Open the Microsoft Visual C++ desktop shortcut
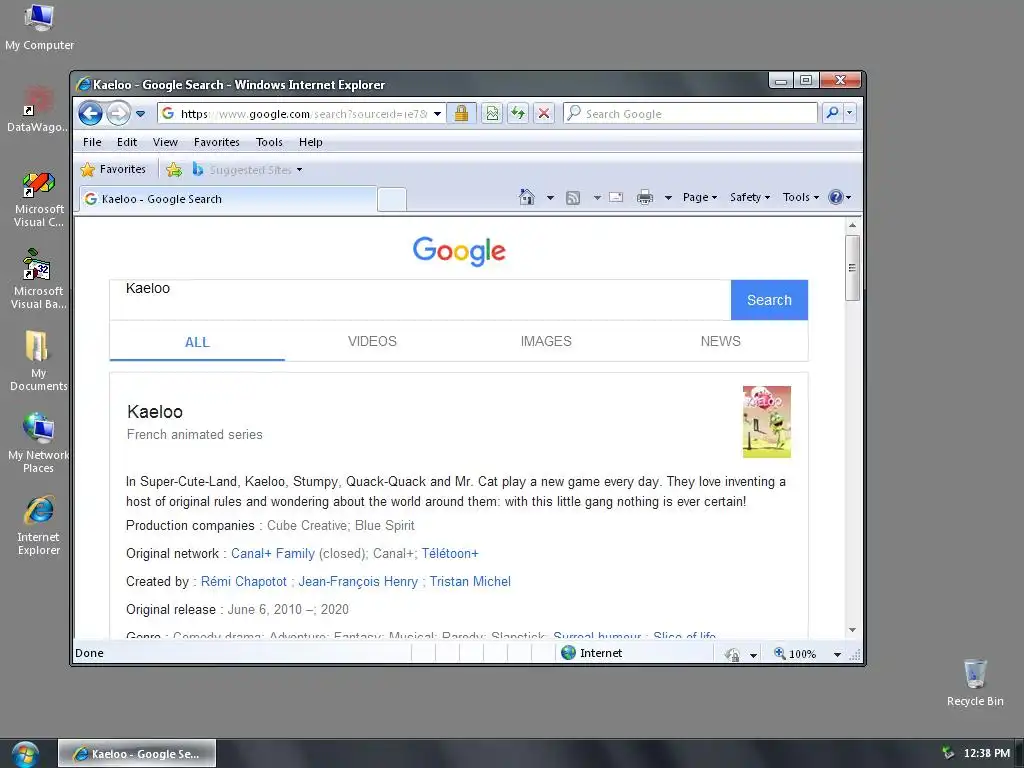Screen dimensions: 1024x768 (x=39, y=200)
